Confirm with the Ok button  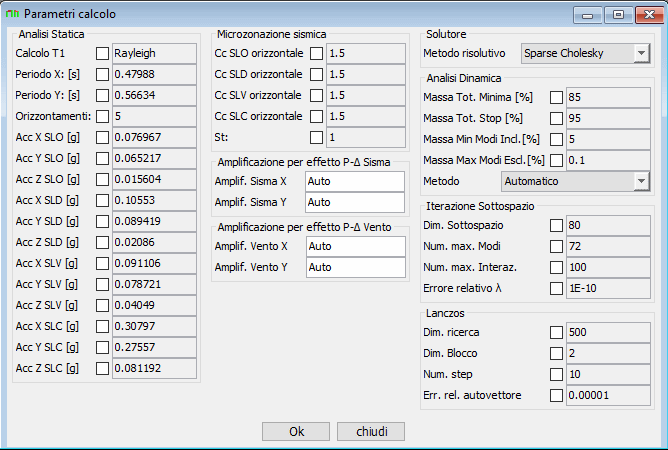(296, 432)
